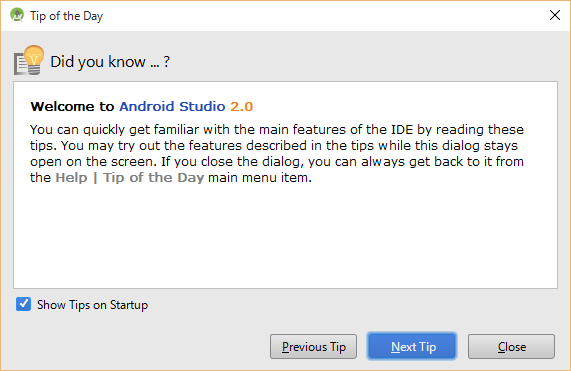Screen dimensions: 571x371
Task: Click the 'main menu item.' text
Action: [x=260, y=177]
